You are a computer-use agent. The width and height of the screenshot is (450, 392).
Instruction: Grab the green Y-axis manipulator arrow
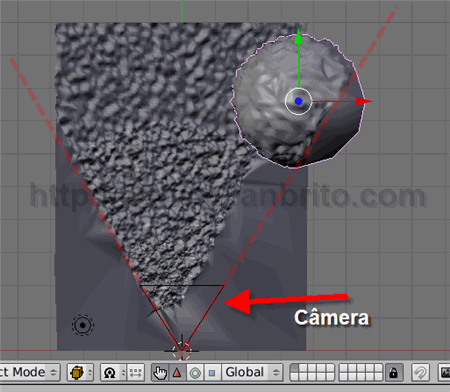tap(299, 37)
